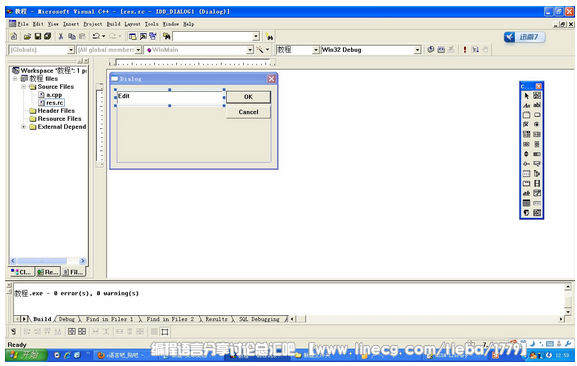Pick the List Box control tool

pos(537,134)
